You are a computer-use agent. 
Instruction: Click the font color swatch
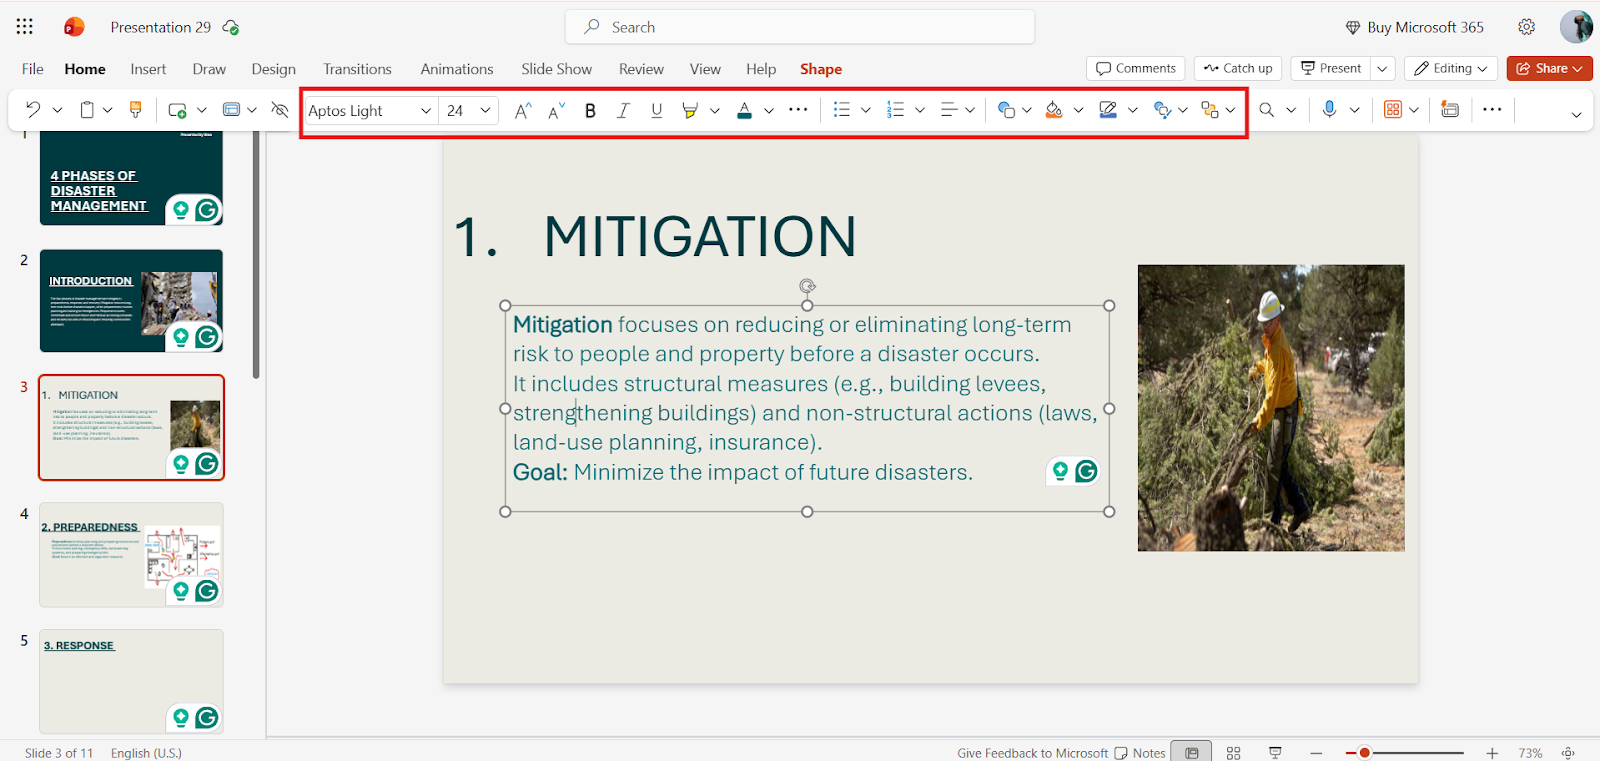tap(744, 111)
